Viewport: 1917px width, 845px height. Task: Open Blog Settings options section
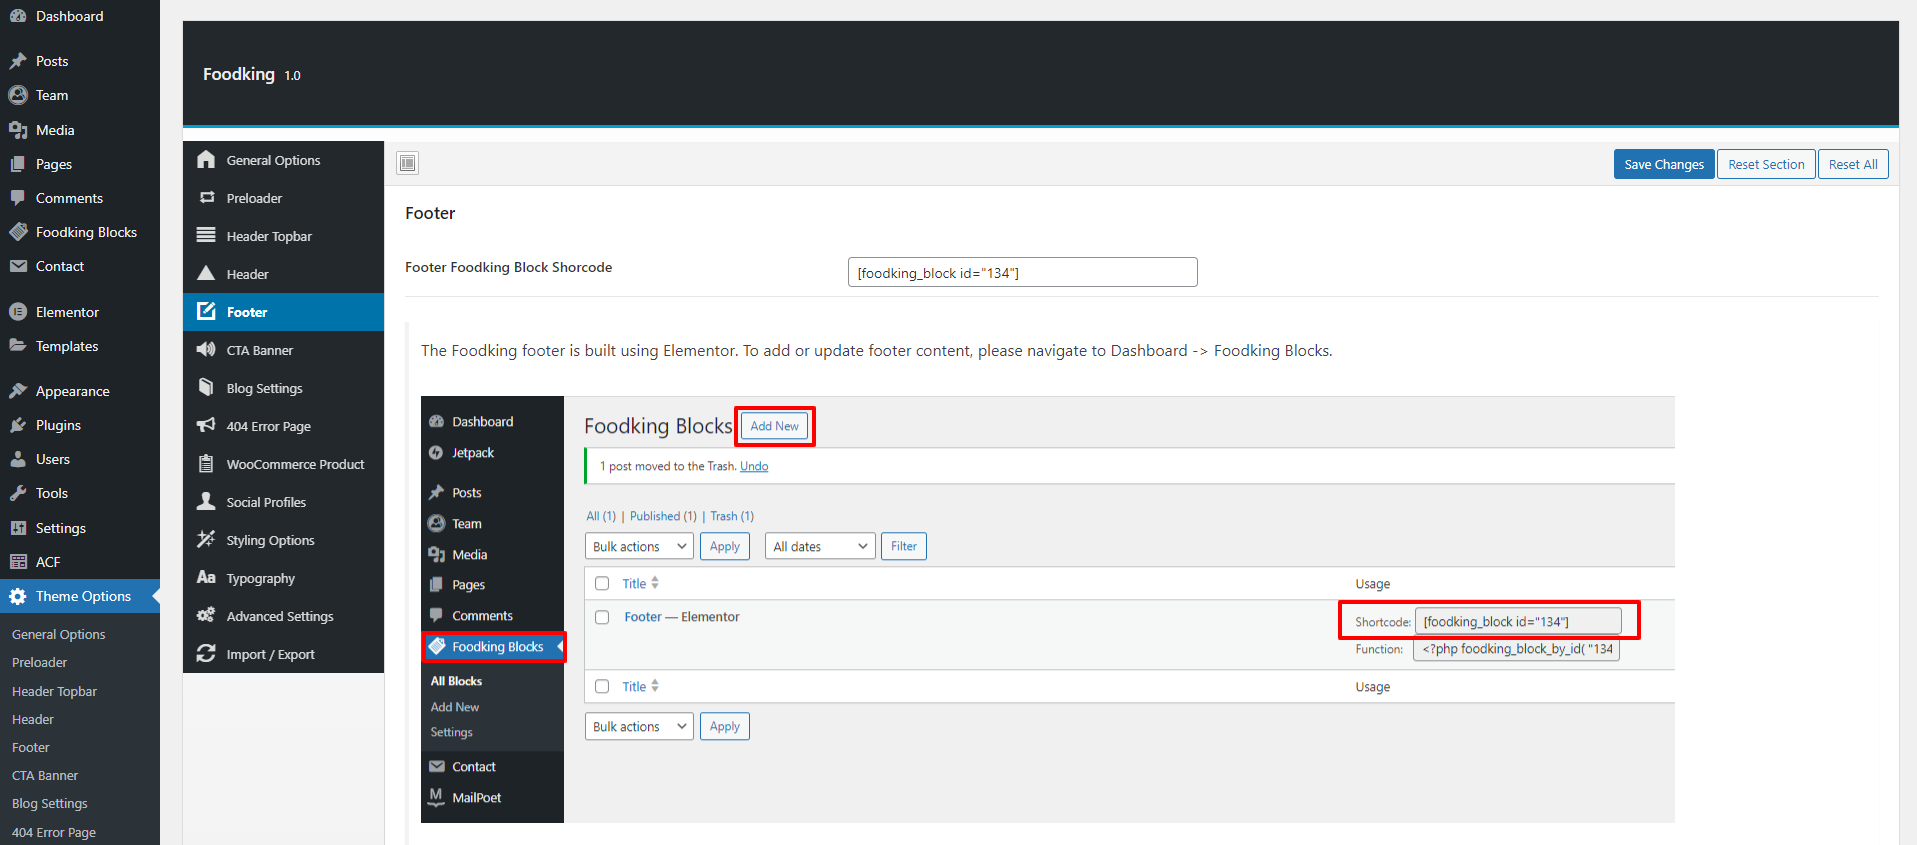click(264, 388)
